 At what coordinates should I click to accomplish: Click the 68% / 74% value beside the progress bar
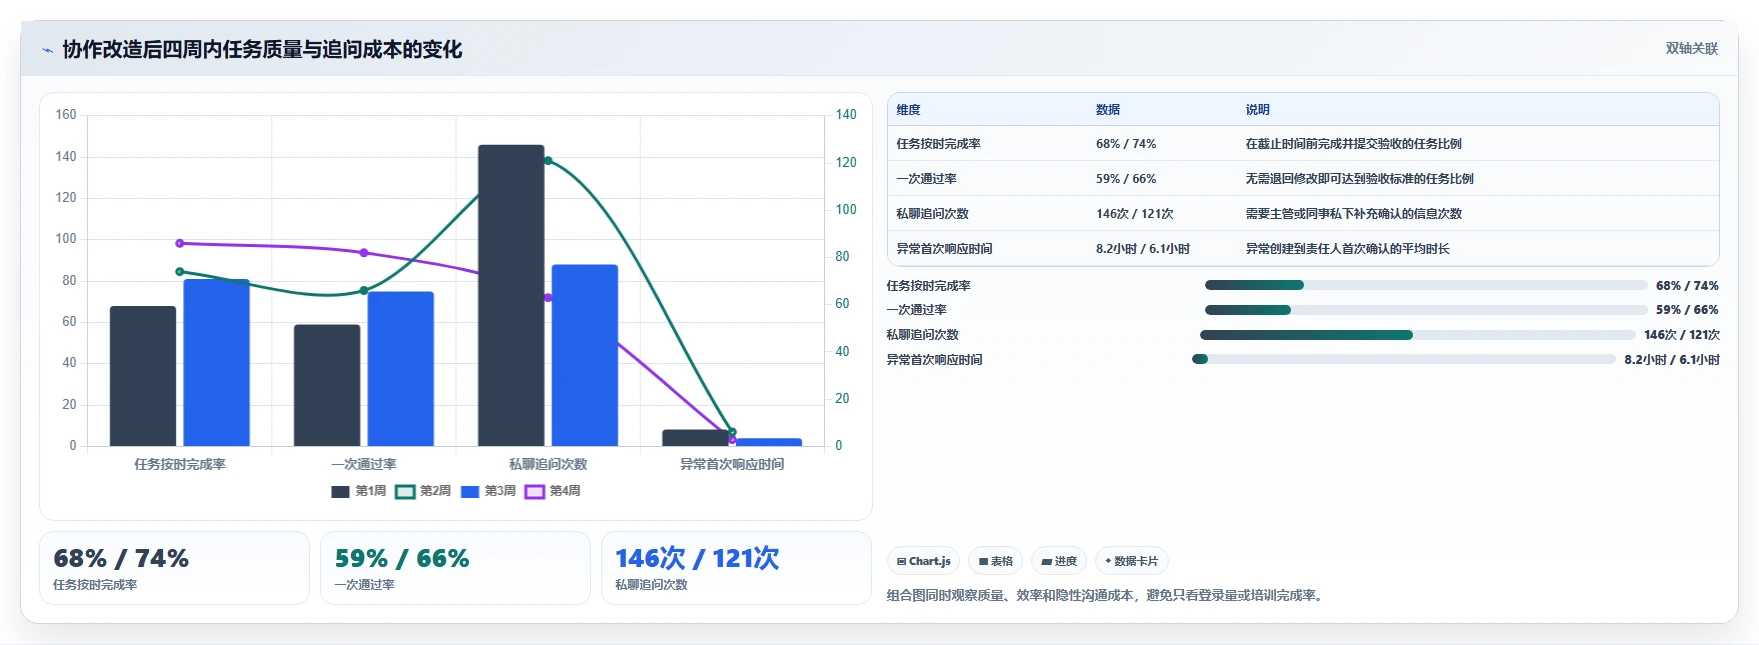1687,286
